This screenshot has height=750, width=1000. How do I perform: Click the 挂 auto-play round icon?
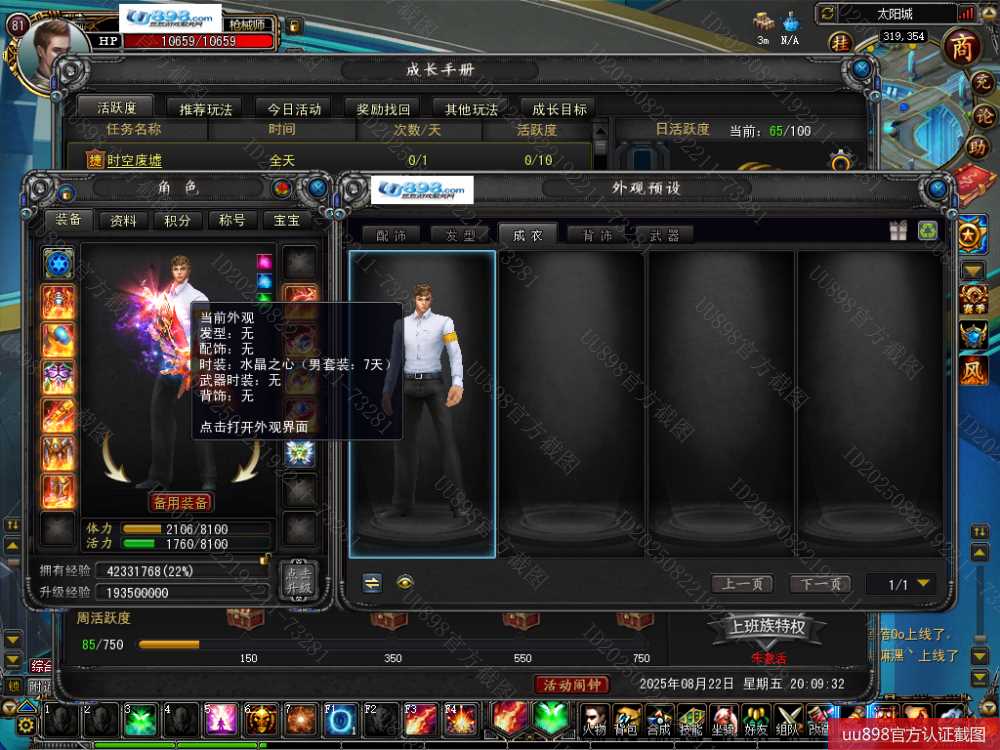click(x=841, y=43)
